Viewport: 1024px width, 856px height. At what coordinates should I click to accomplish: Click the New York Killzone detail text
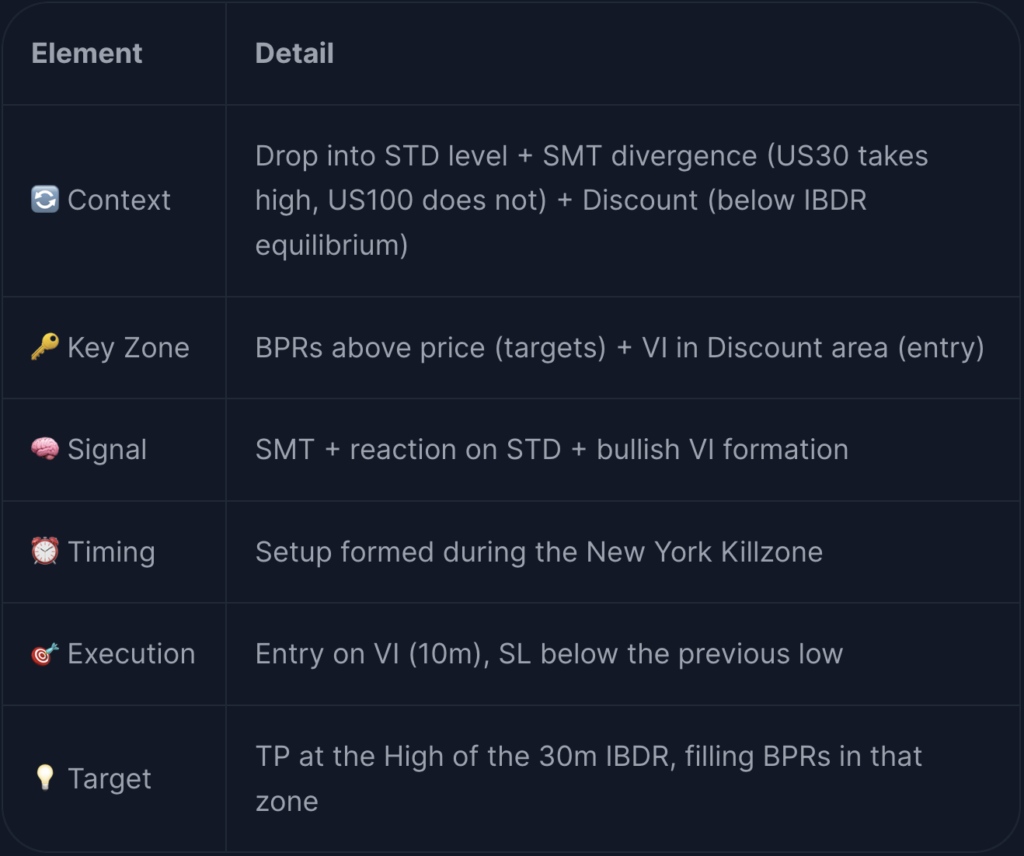tap(539, 552)
